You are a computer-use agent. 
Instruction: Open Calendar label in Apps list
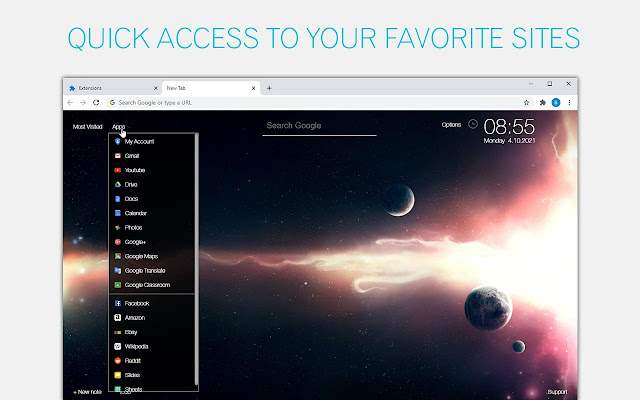136,213
